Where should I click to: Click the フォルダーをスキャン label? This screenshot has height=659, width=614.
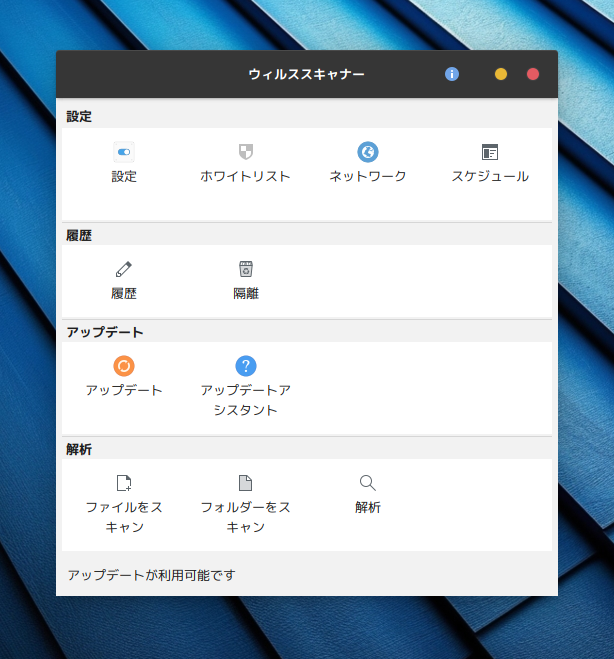pyautogui.click(x=246, y=517)
